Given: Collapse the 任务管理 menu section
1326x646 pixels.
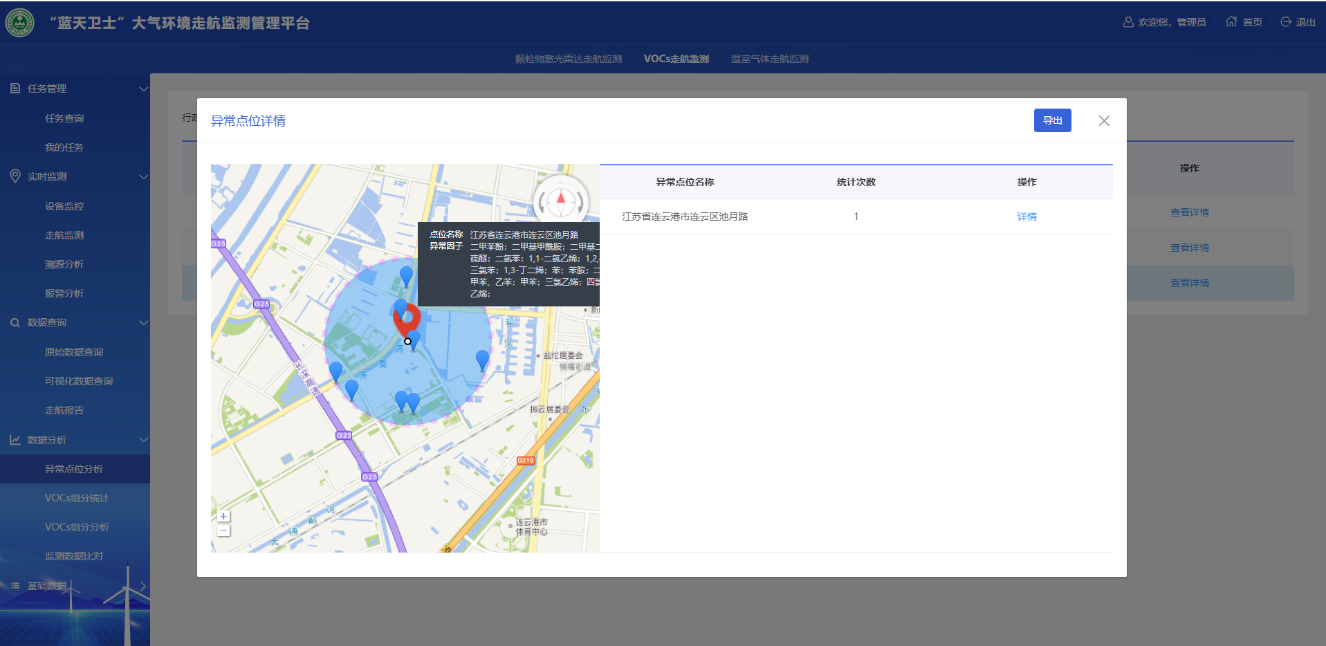Looking at the screenshot, I should tap(143, 89).
